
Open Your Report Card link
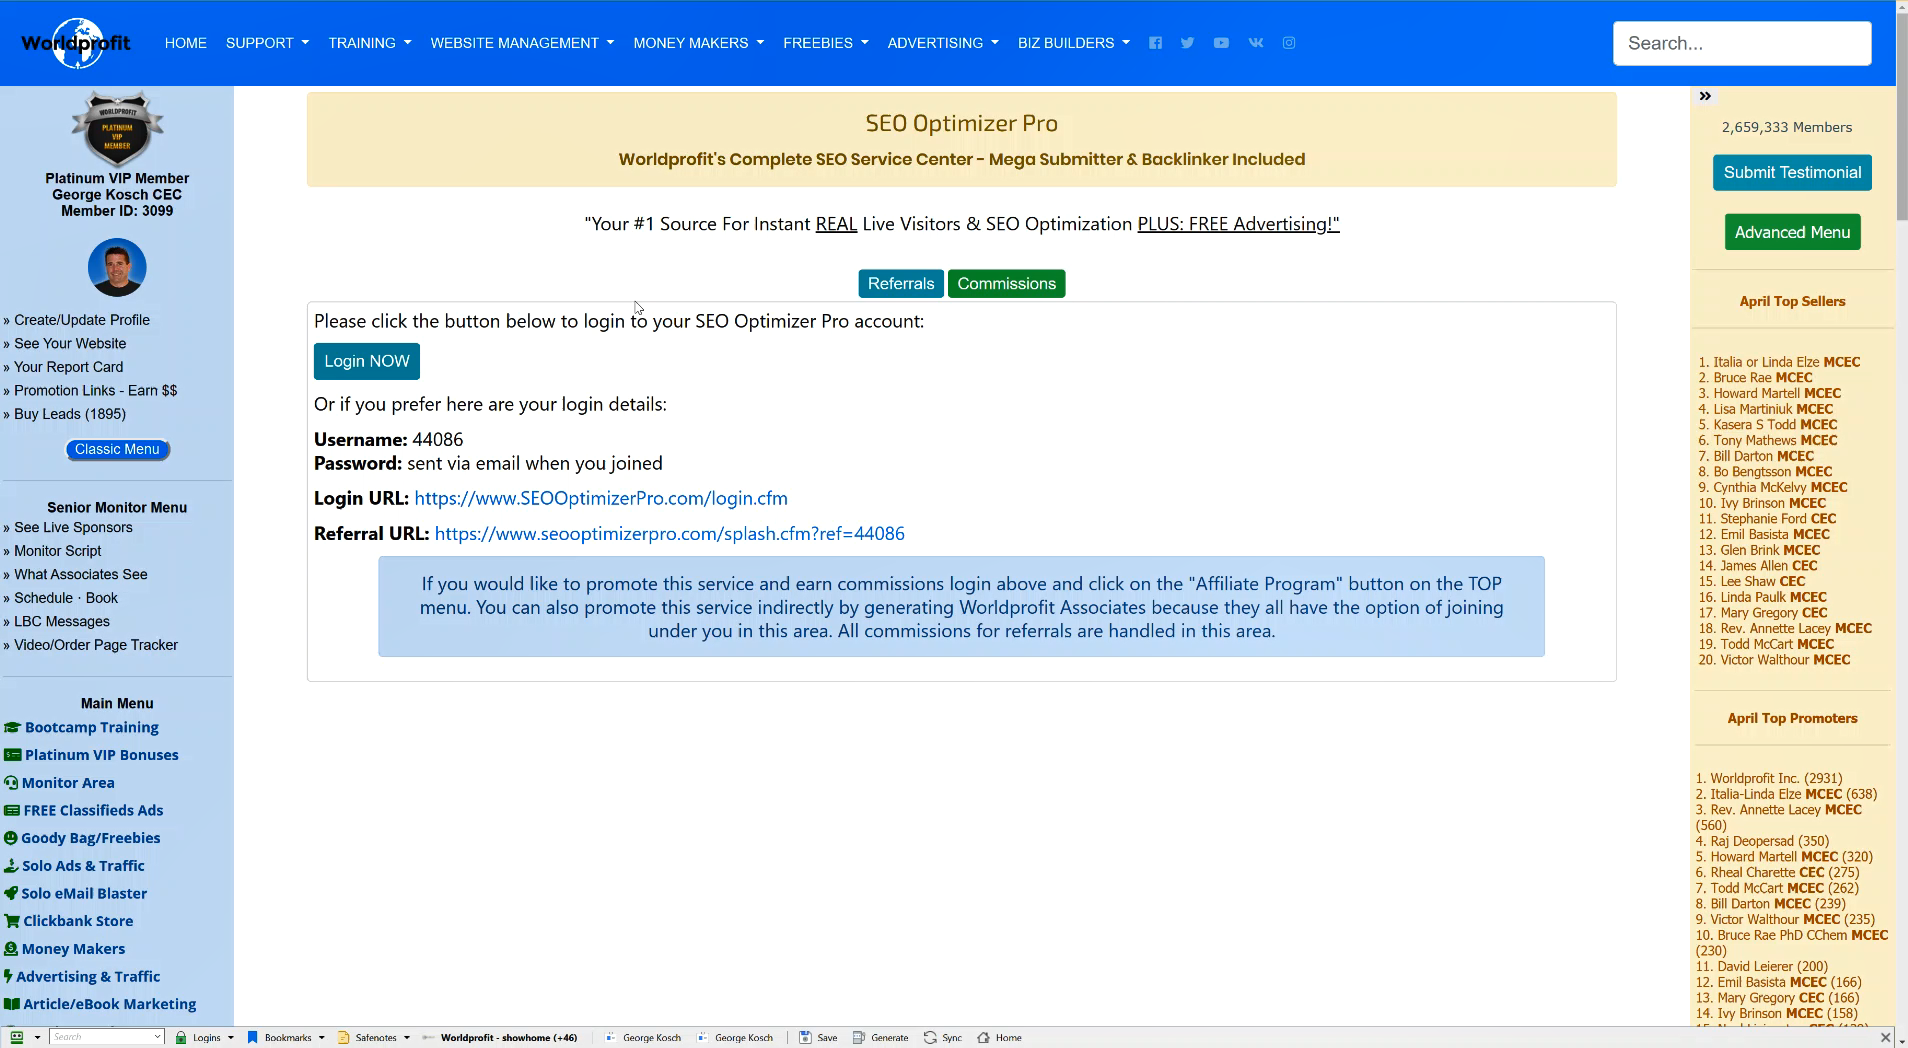pos(68,367)
